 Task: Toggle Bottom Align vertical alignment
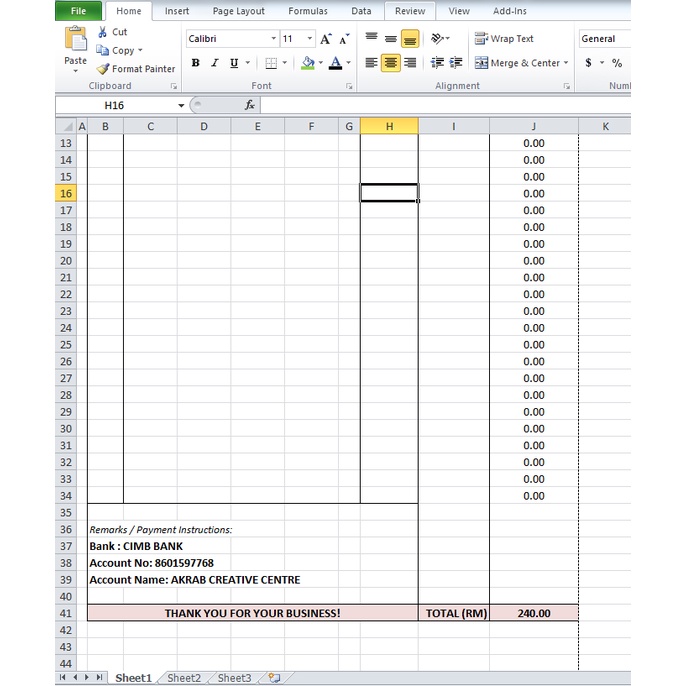[x=410, y=38]
